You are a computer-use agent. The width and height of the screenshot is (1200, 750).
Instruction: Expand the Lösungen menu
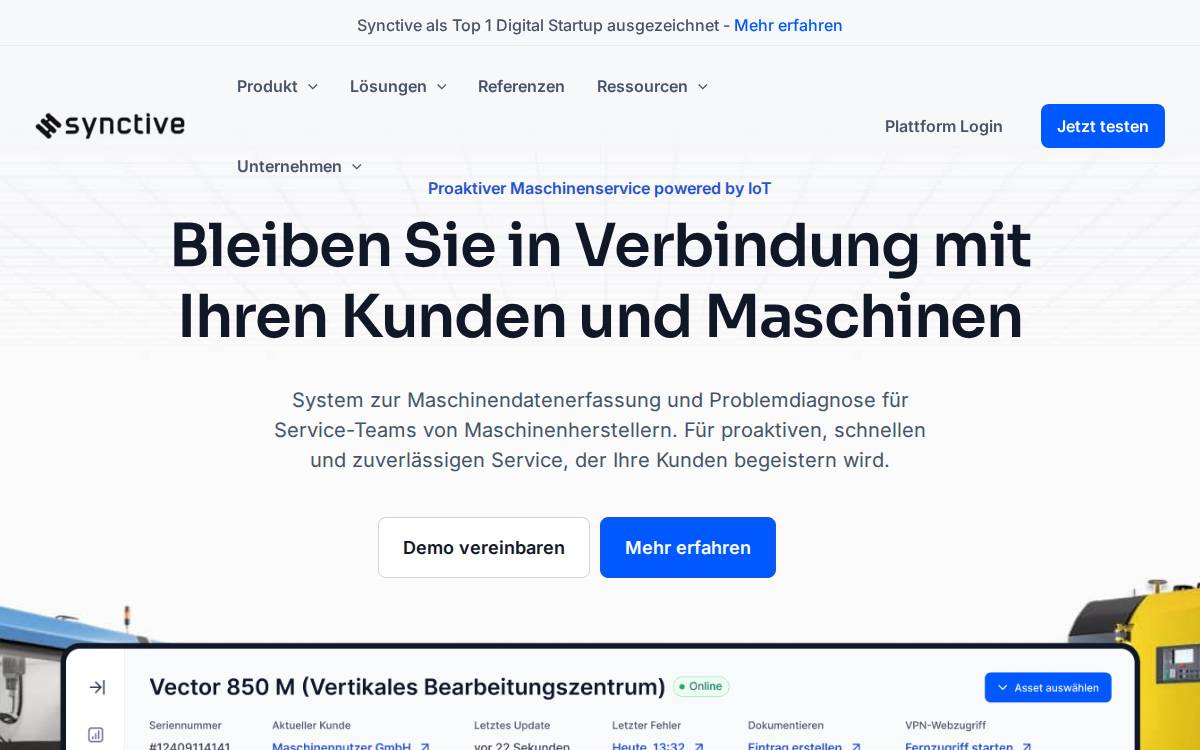click(x=398, y=86)
